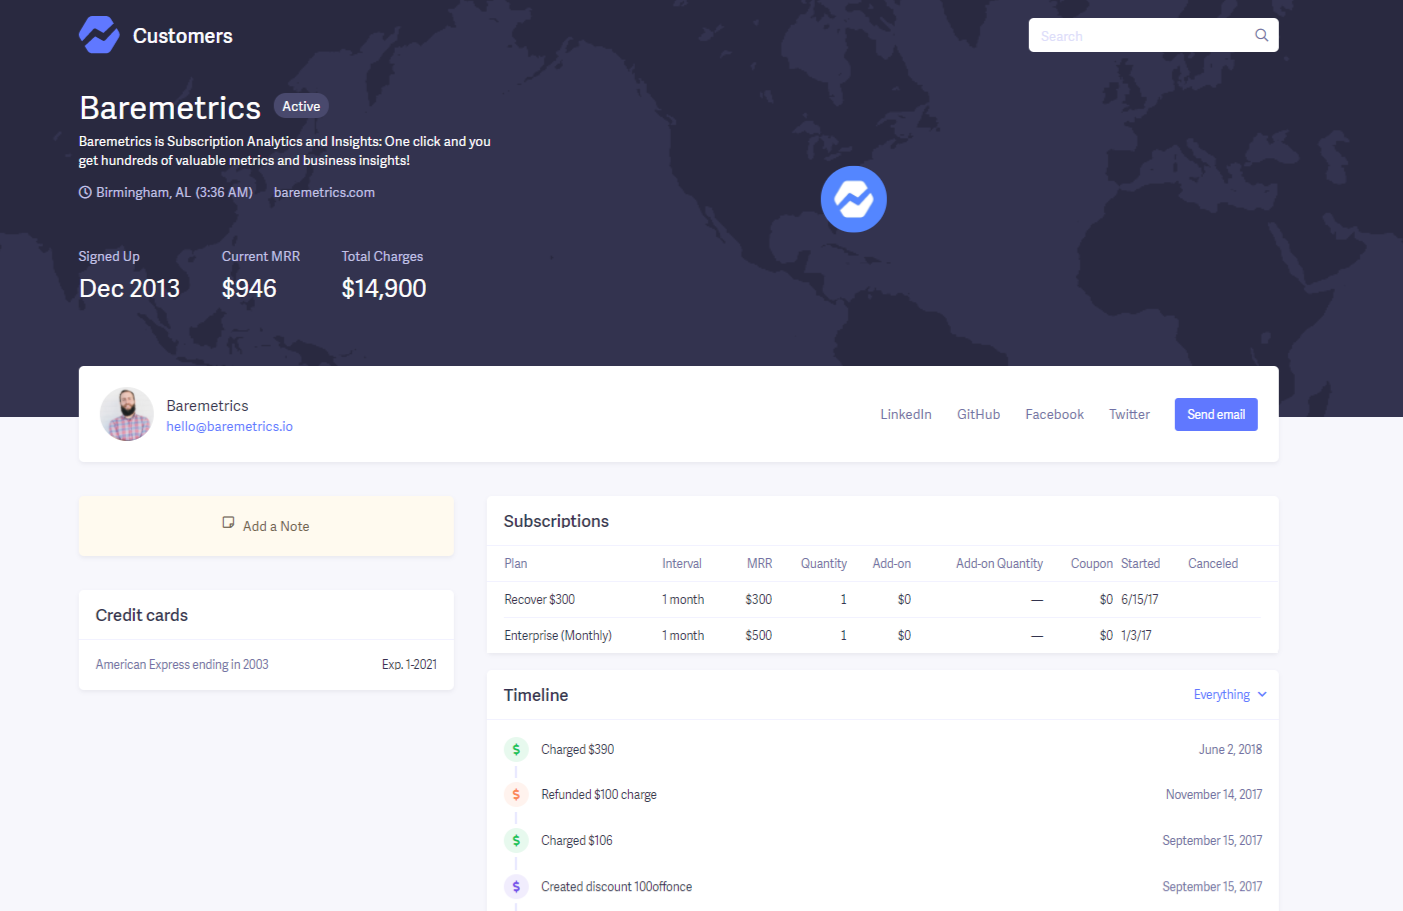This screenshot has width=1403, height=911.
Task: Click the Charged $106 timeline entry
Action: point(576,840)
